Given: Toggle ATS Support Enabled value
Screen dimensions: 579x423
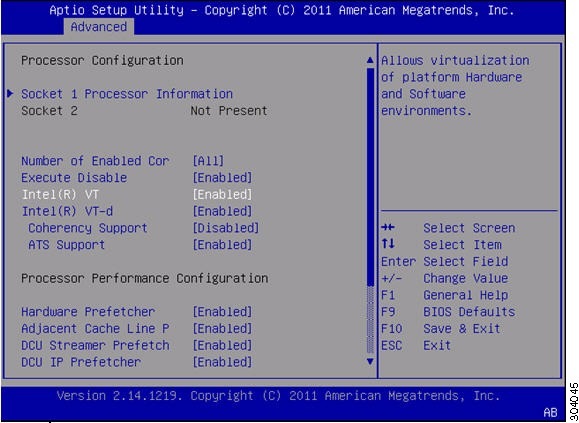Looking at the screenshot, I should (x=222, y=245).
